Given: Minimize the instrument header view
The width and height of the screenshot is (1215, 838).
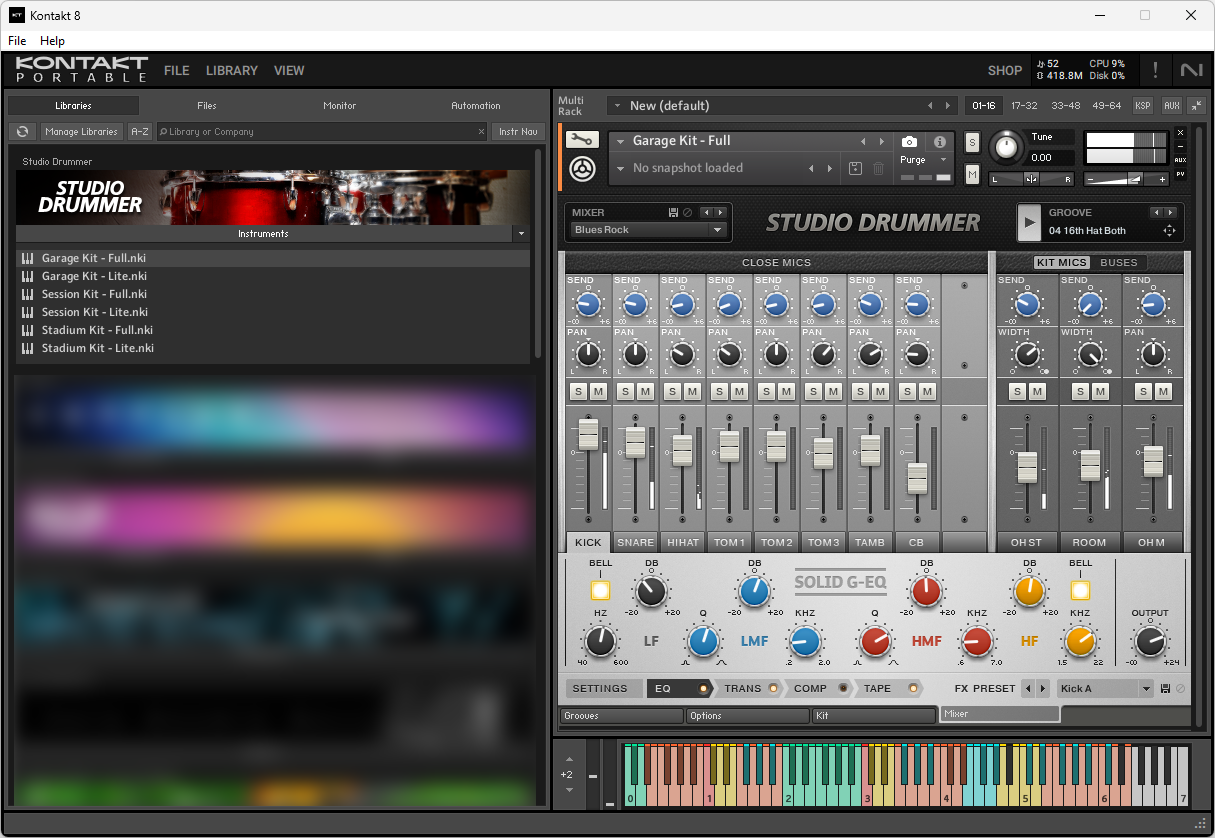Looking at the screenshot, I should 1180,146.
